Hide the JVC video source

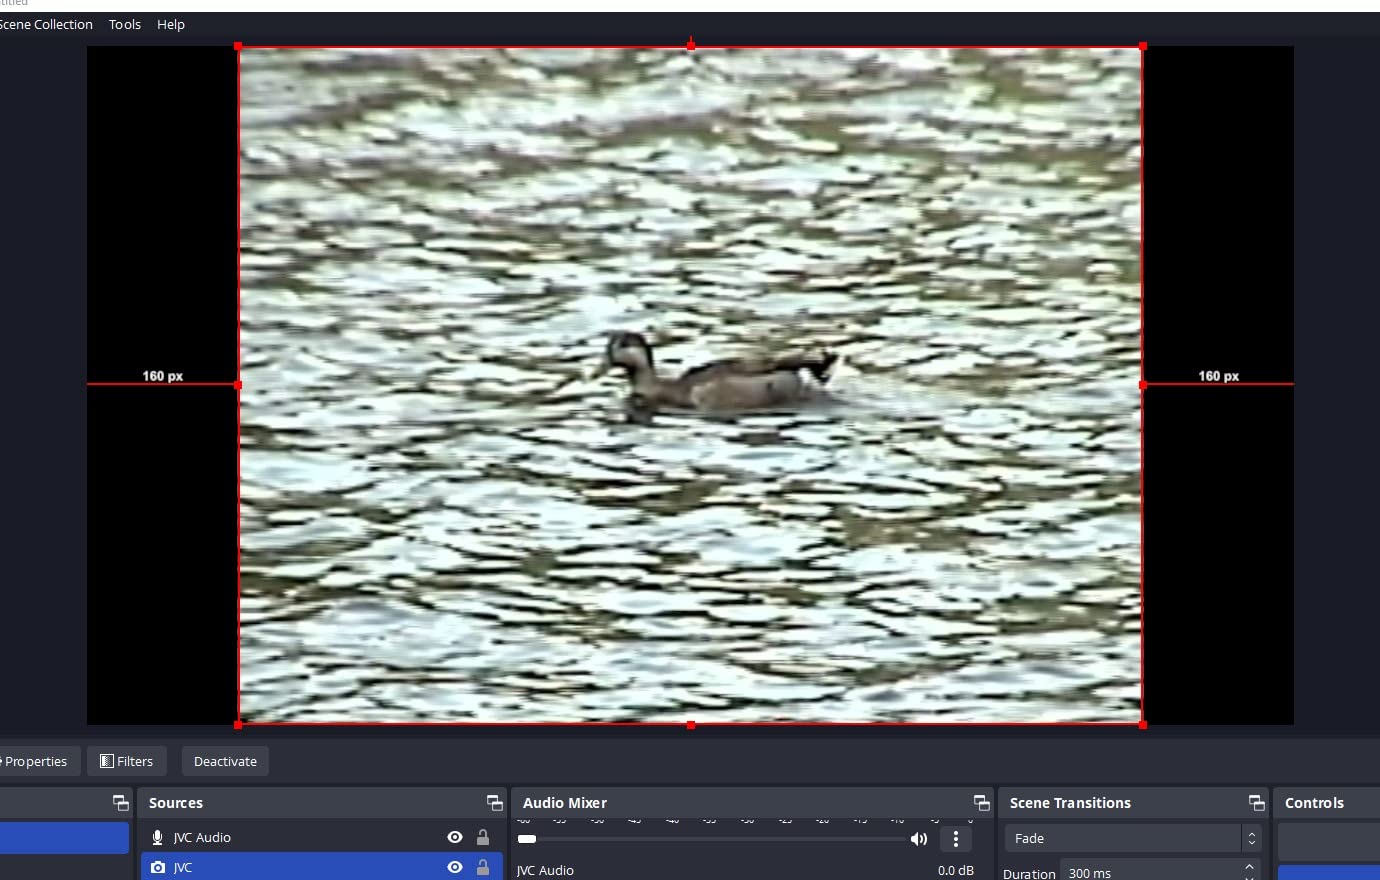(x=455, y=868)
